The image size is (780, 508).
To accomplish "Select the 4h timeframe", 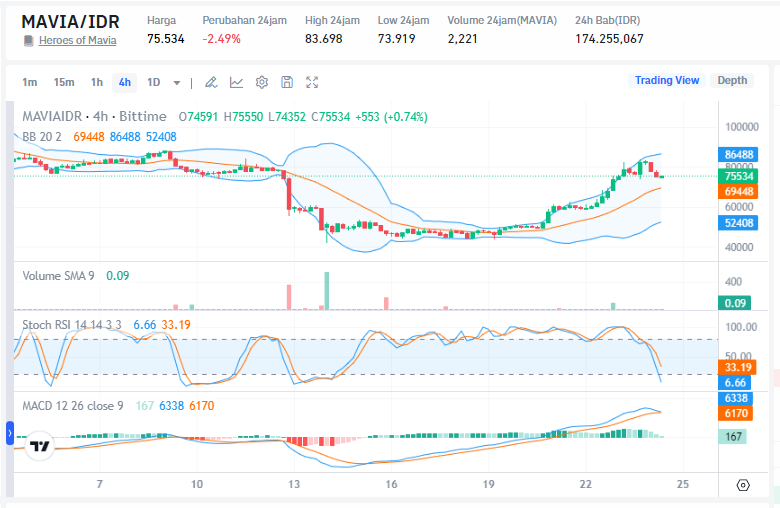I will point(124,82).
